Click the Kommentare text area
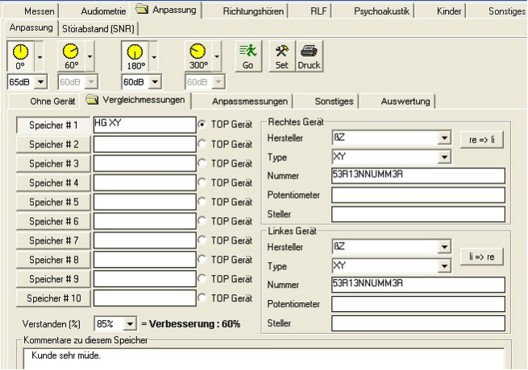Screen dimensions: 528x370 pos(264,359)
